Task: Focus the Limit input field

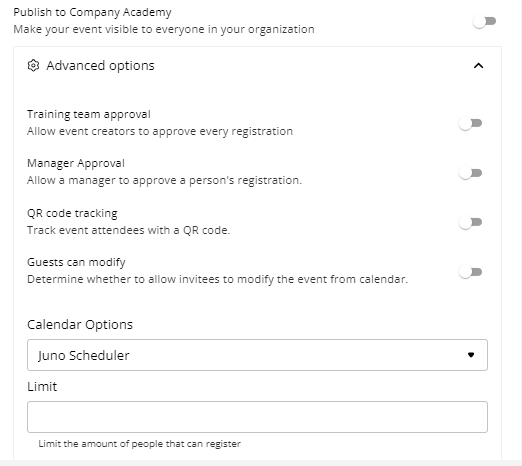Action: pos(257,417)
